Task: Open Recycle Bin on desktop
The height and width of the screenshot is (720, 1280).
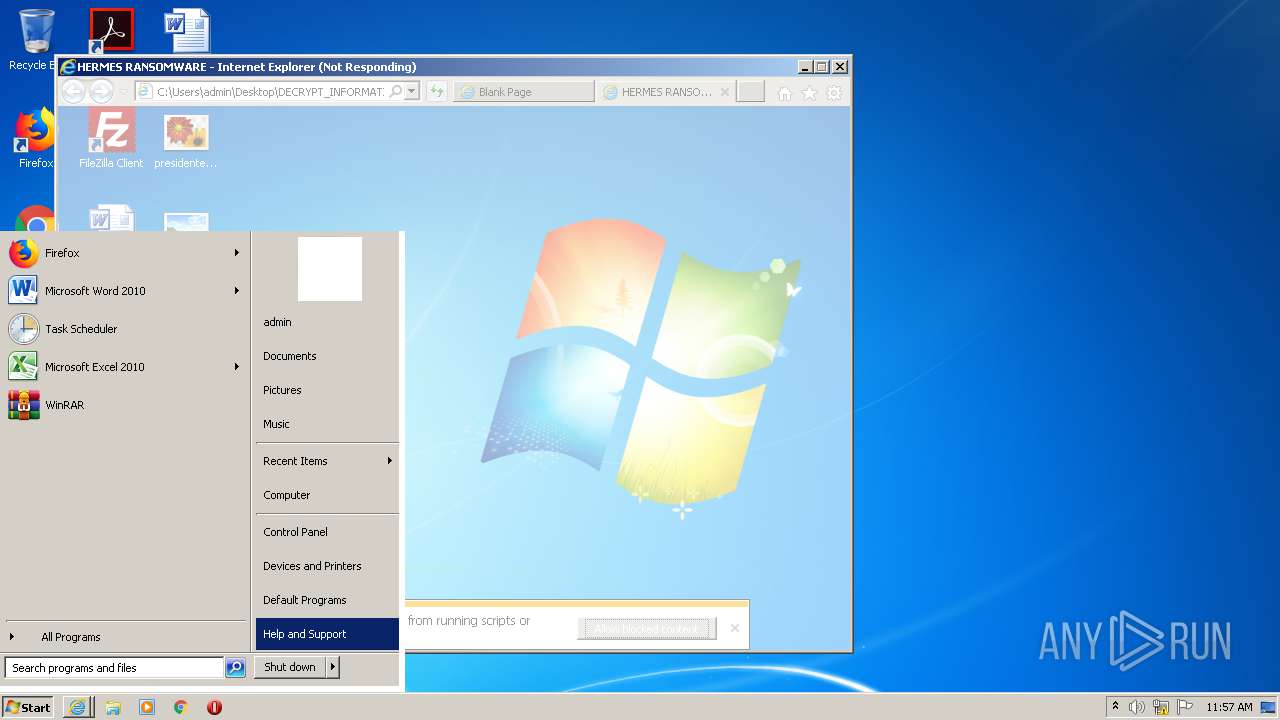Action: tap(36, 40)
